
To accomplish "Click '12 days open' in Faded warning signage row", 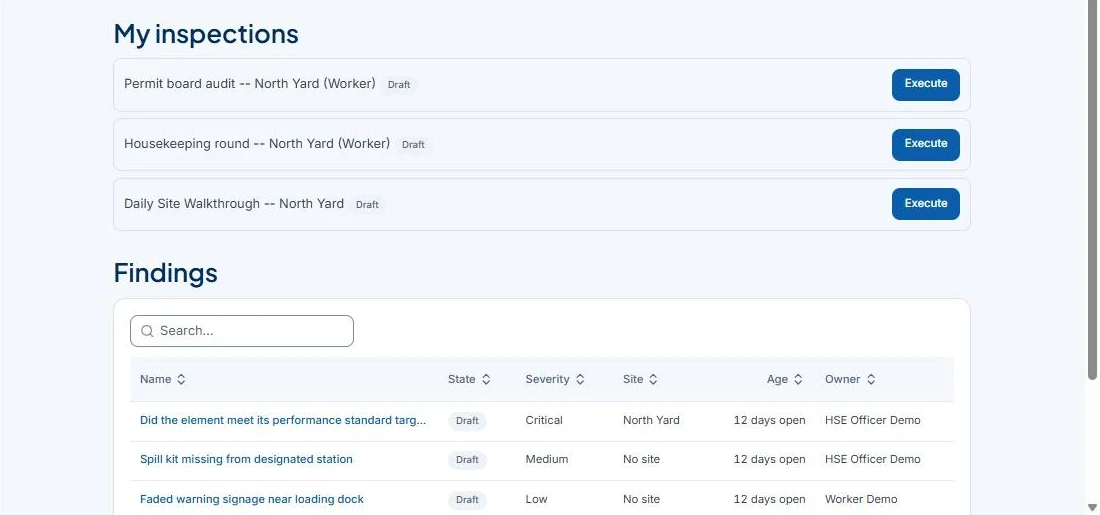I will pos(769,499).
